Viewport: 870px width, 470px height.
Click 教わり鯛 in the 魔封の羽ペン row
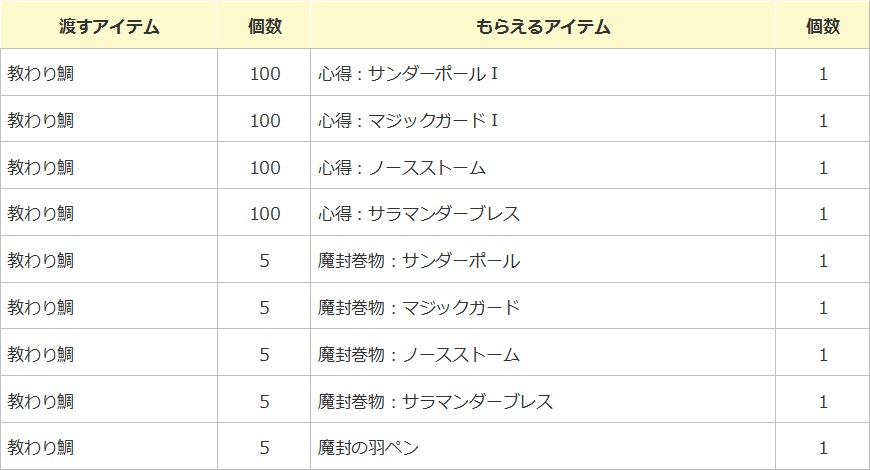click(41, 448)
